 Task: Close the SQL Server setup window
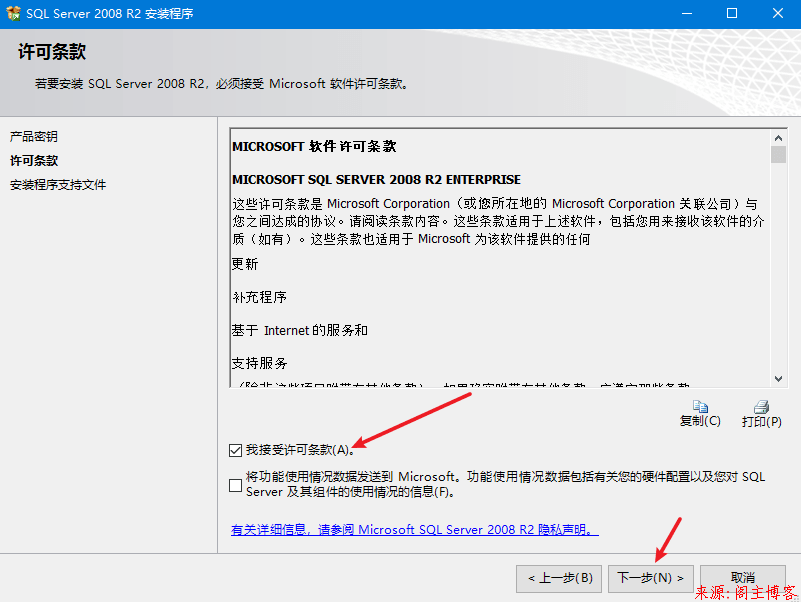(778, 13)
